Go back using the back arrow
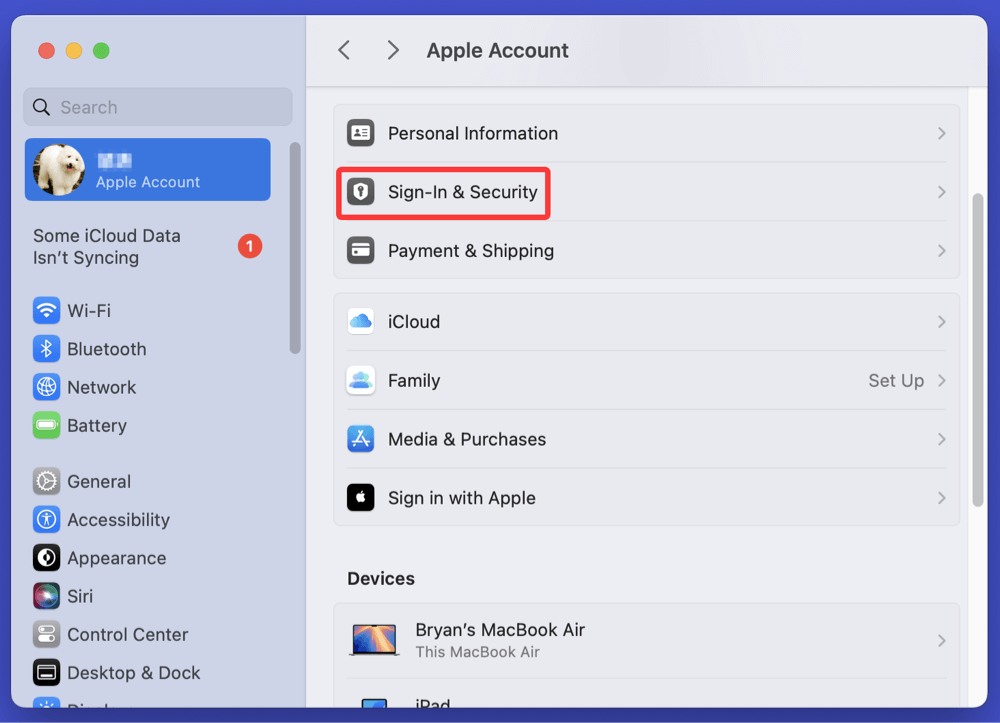 click(x=344, y=51)
